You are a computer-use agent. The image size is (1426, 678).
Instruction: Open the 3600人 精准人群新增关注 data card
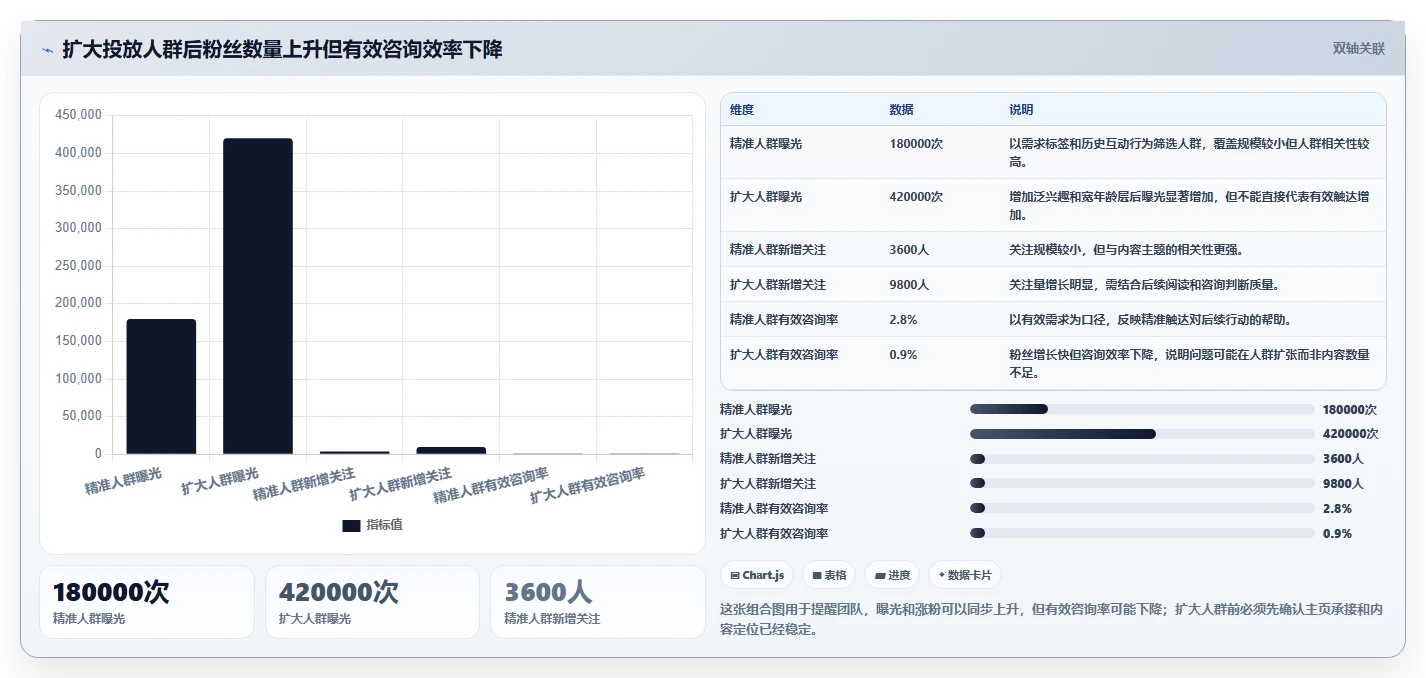coord(598,602)
